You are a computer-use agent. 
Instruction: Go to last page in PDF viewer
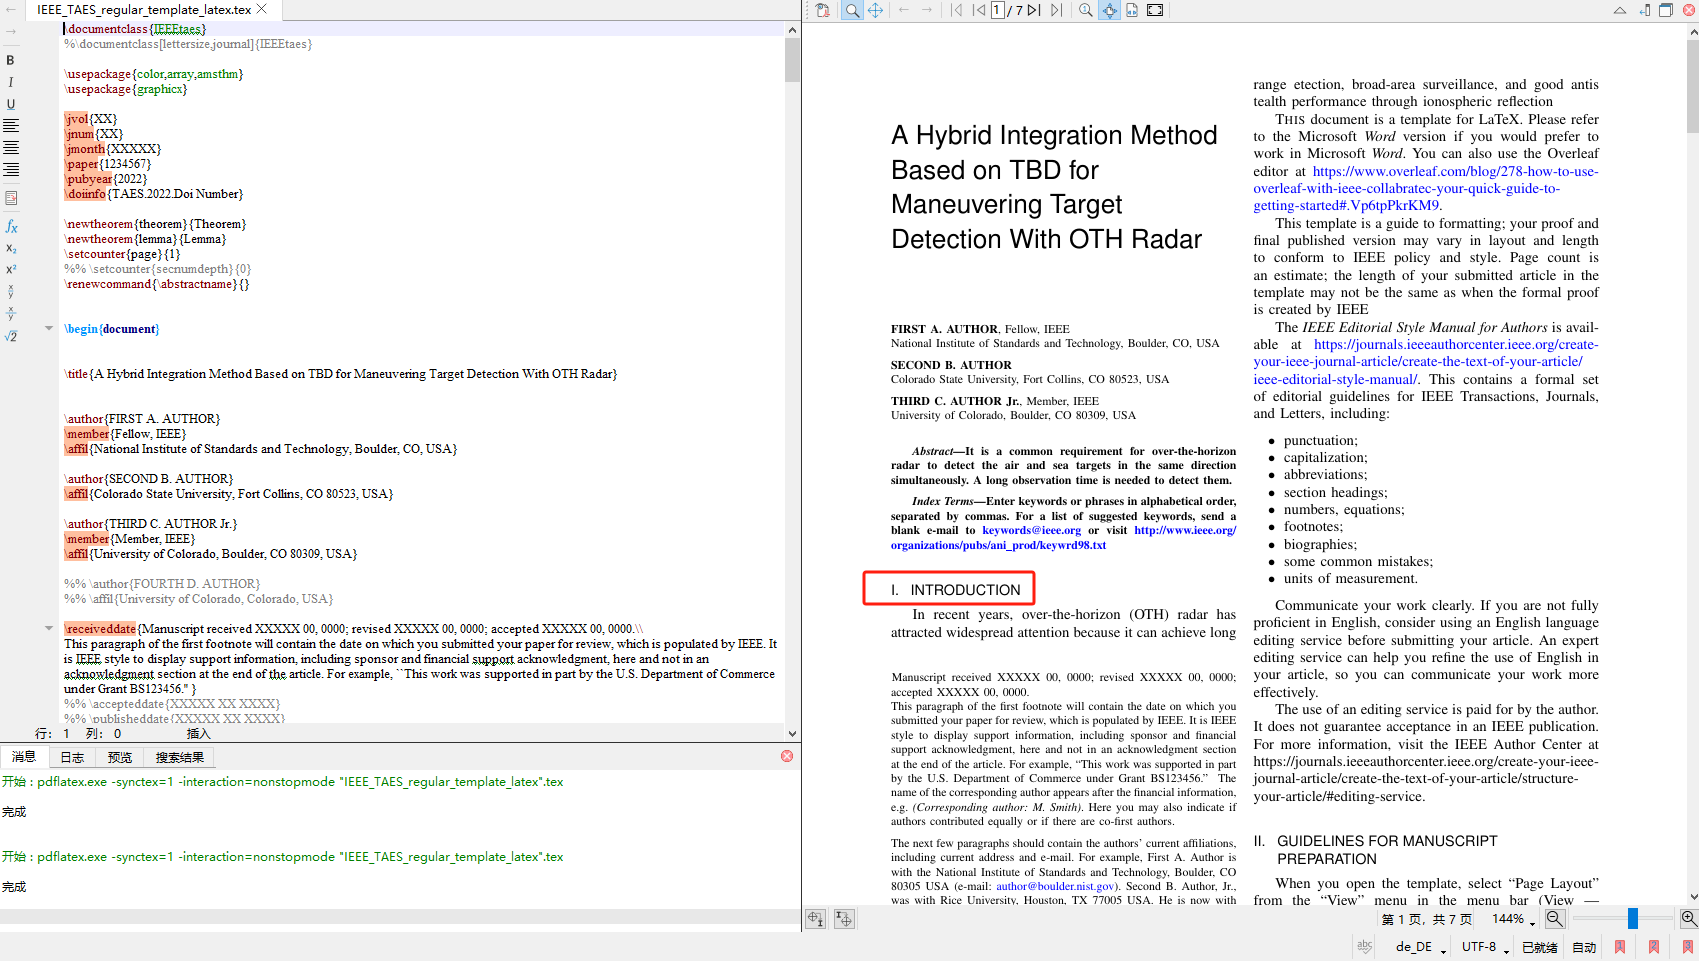click(x=1056, y=10)
